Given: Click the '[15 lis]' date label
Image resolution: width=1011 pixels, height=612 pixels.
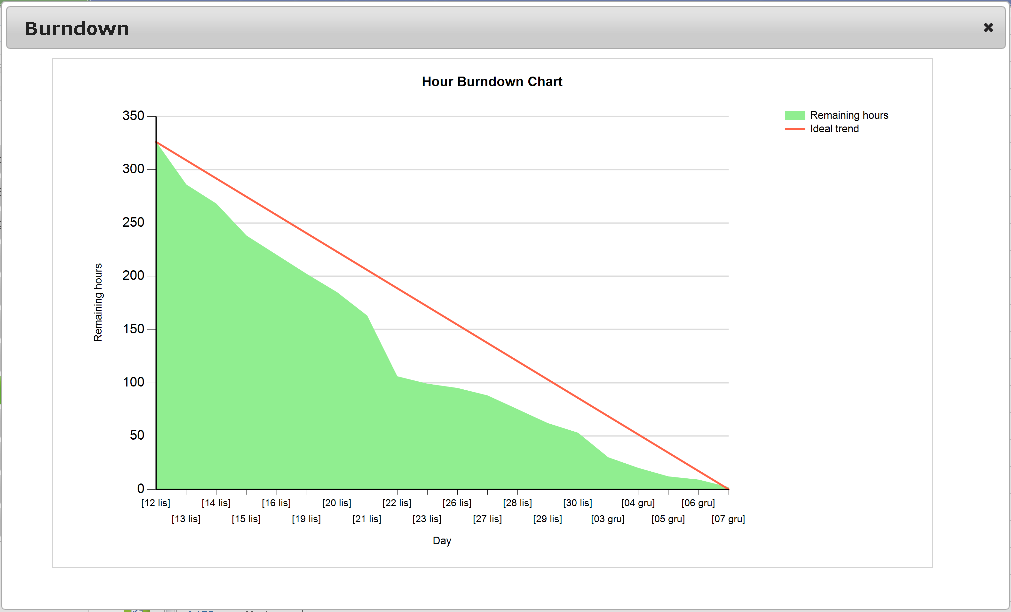Looking at the screenshot, I should 246,519.
